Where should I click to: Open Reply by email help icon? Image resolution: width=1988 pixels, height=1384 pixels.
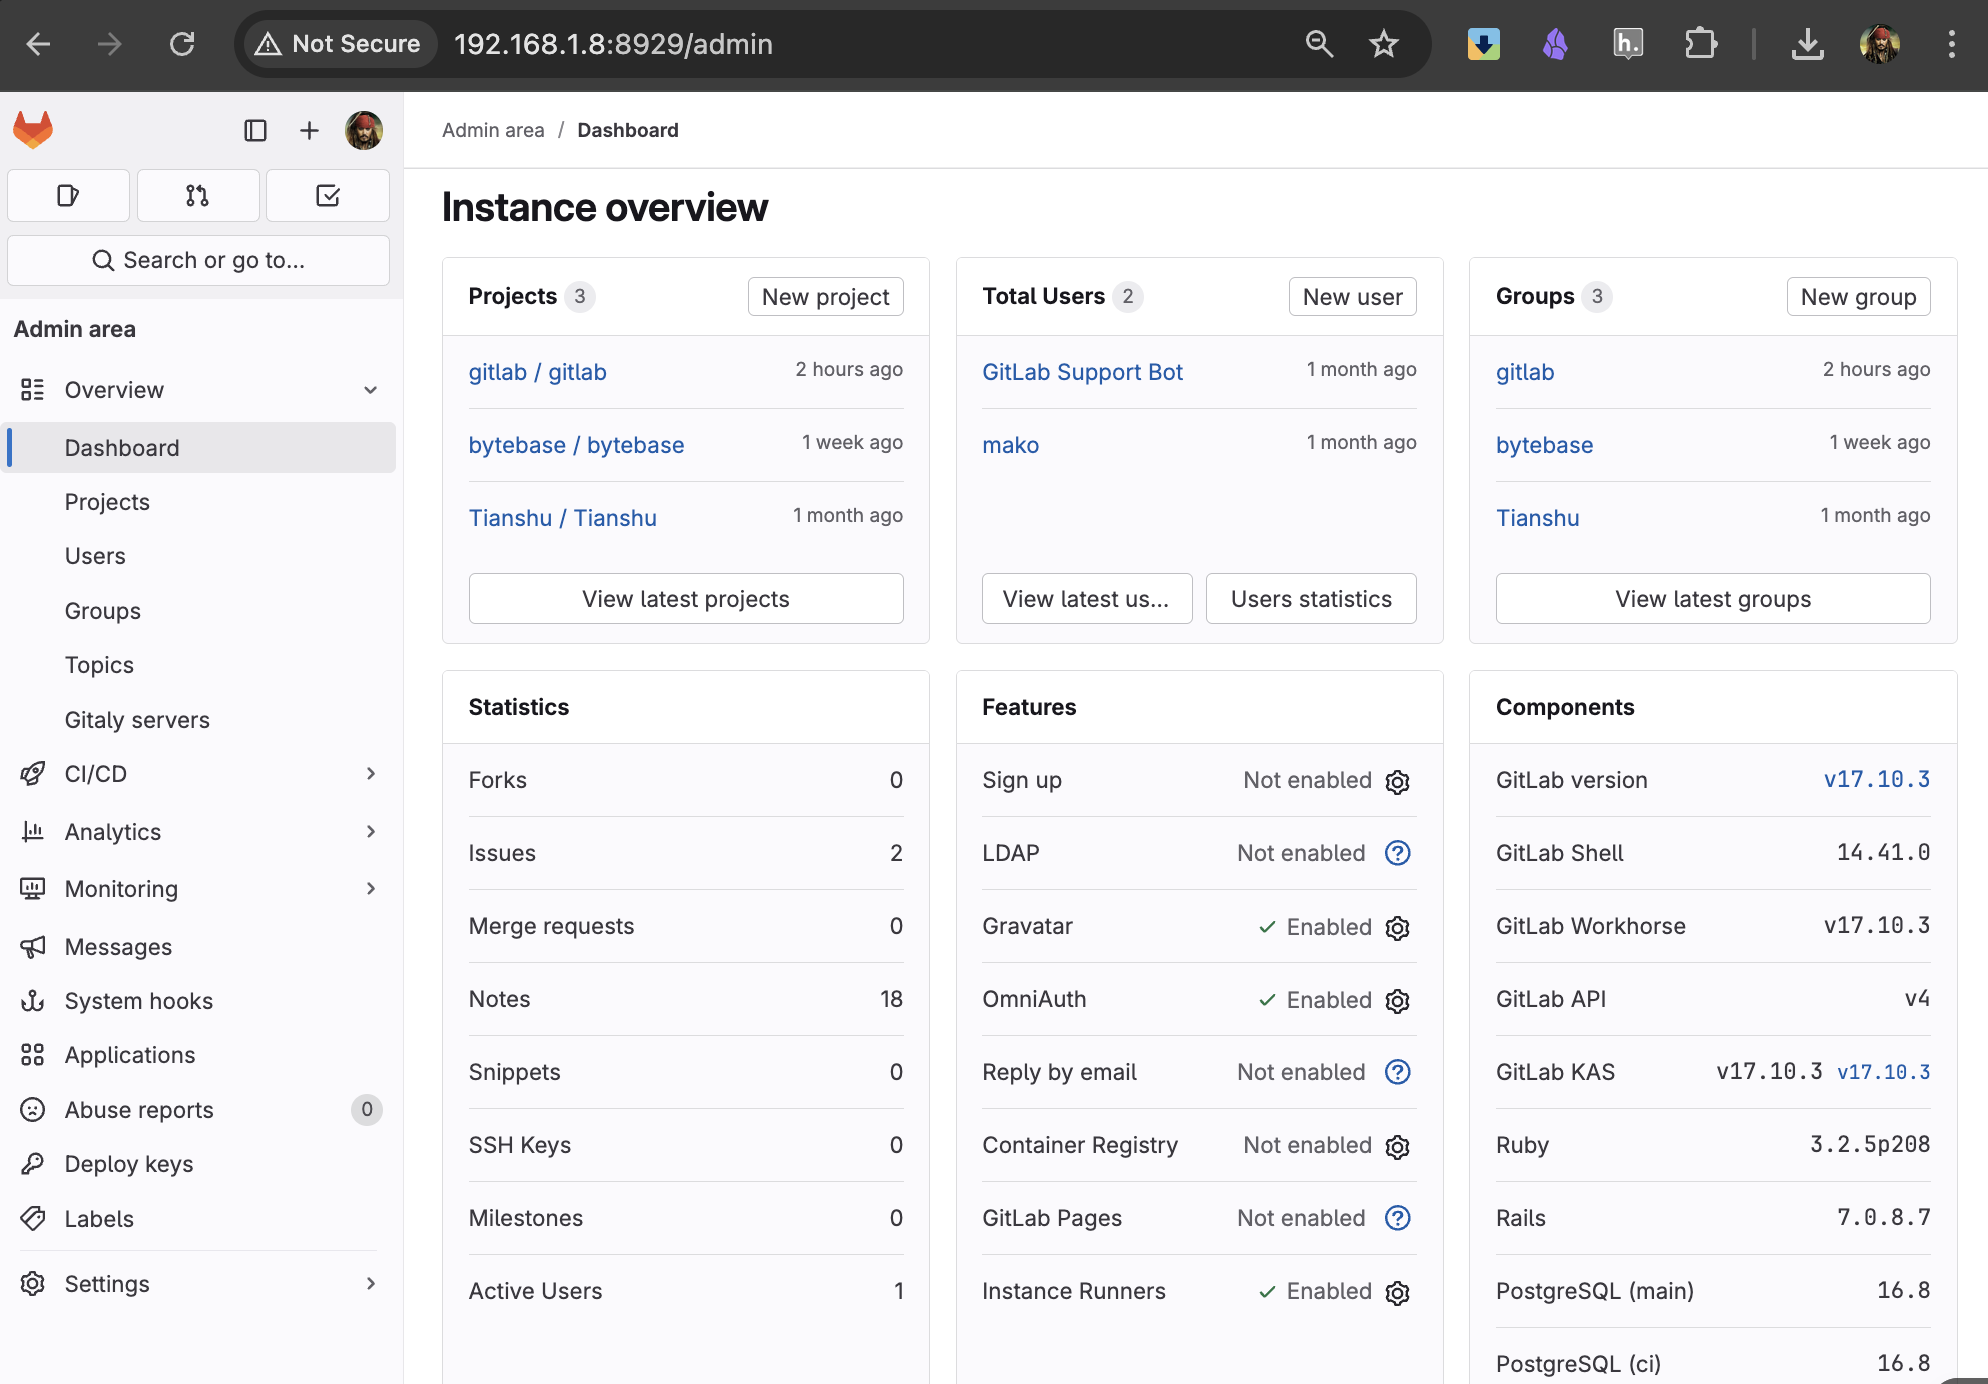1398,1072
